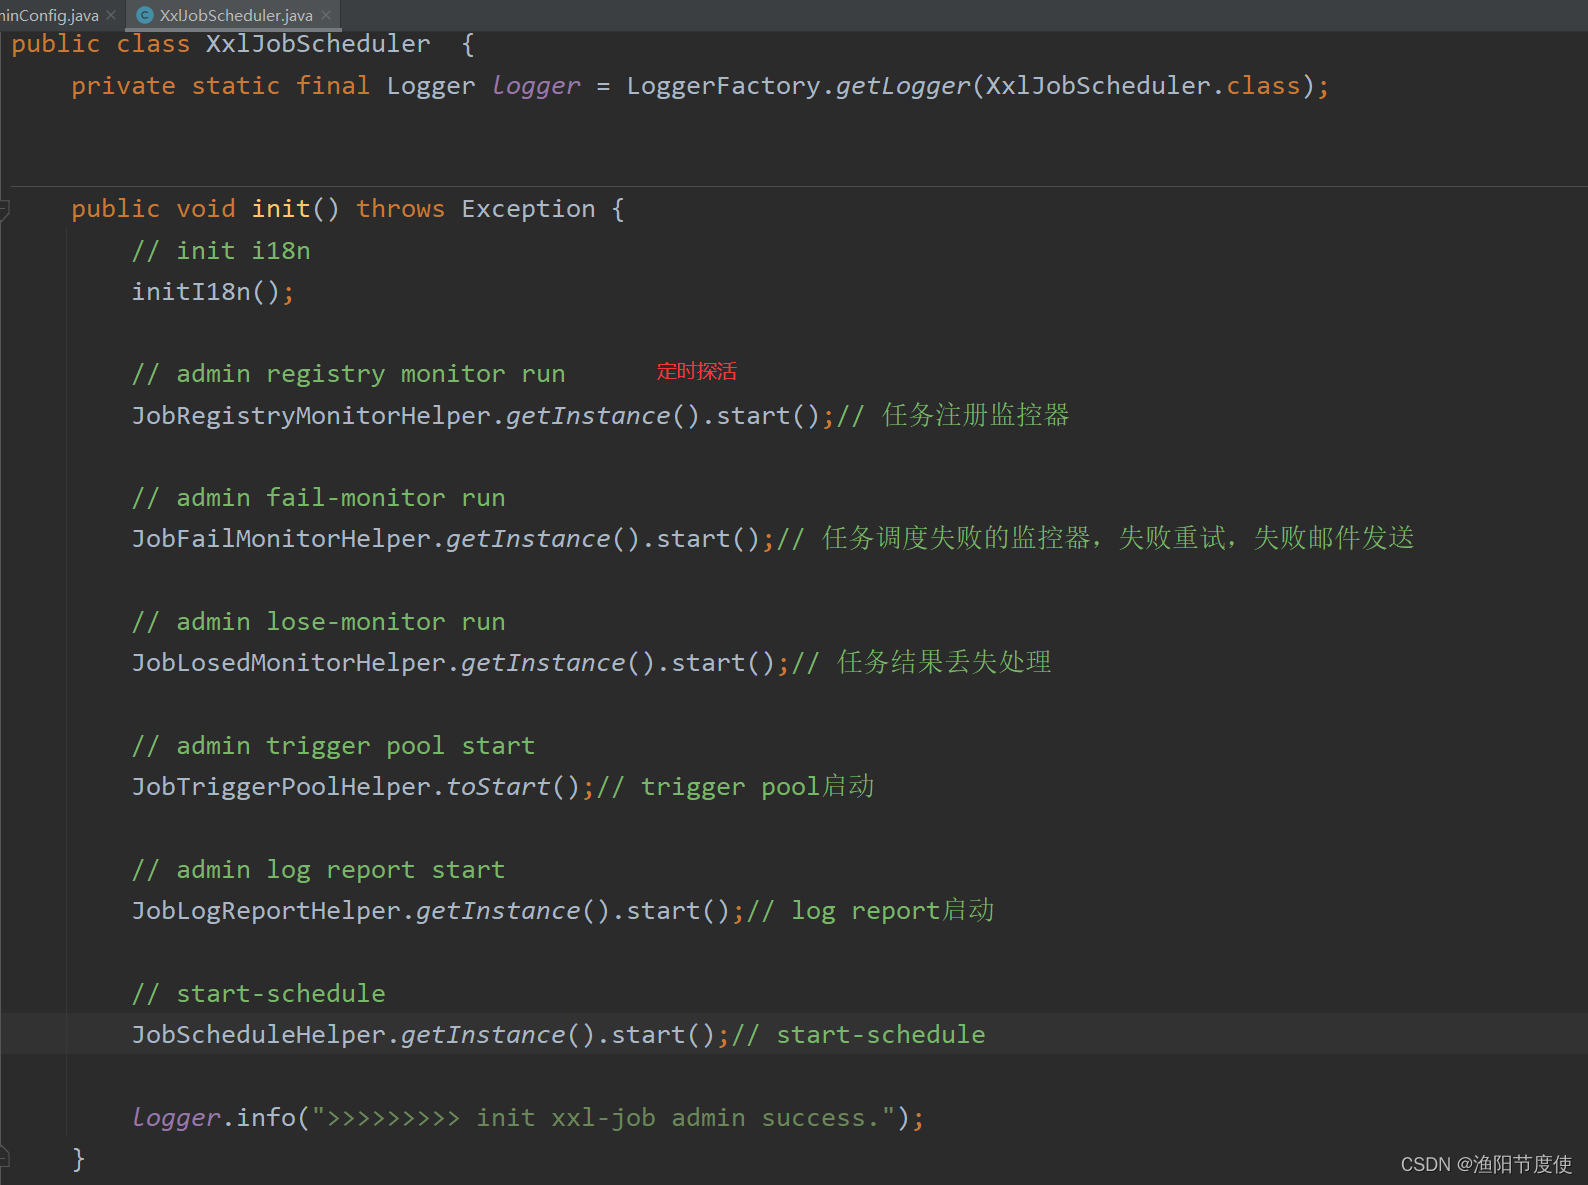The height and width of the screenshot is (1185, 1588).
Task: Click JobFailMonitorHelper identifier
Action: tap(281, 539)
